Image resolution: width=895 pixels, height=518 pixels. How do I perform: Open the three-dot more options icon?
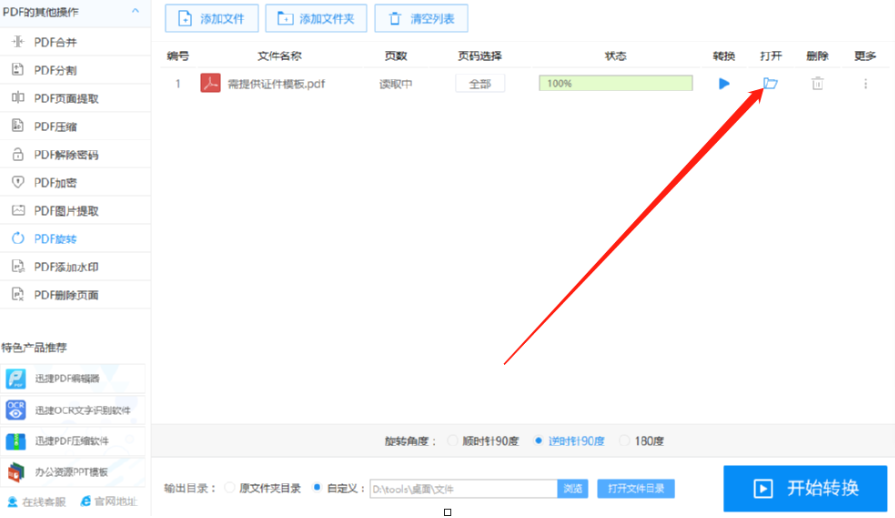pos(865,84)
